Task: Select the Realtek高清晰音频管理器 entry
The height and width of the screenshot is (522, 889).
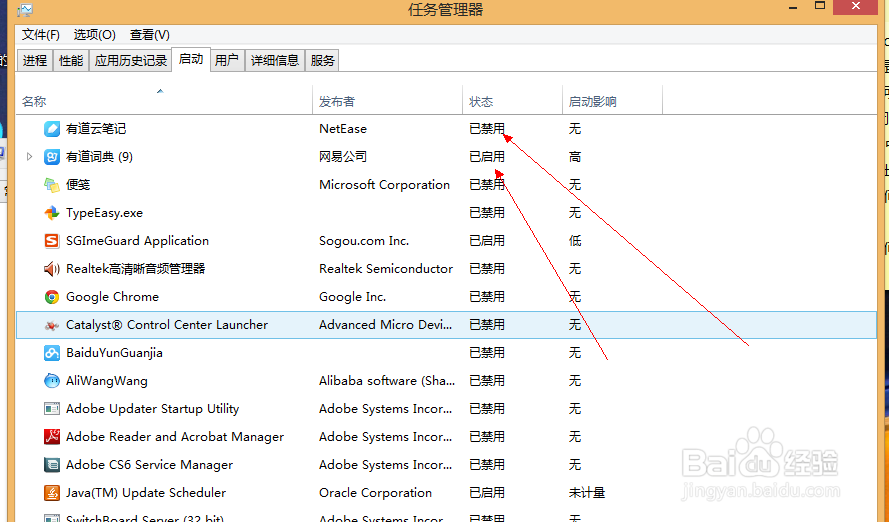Action: [x=136, y=269]
